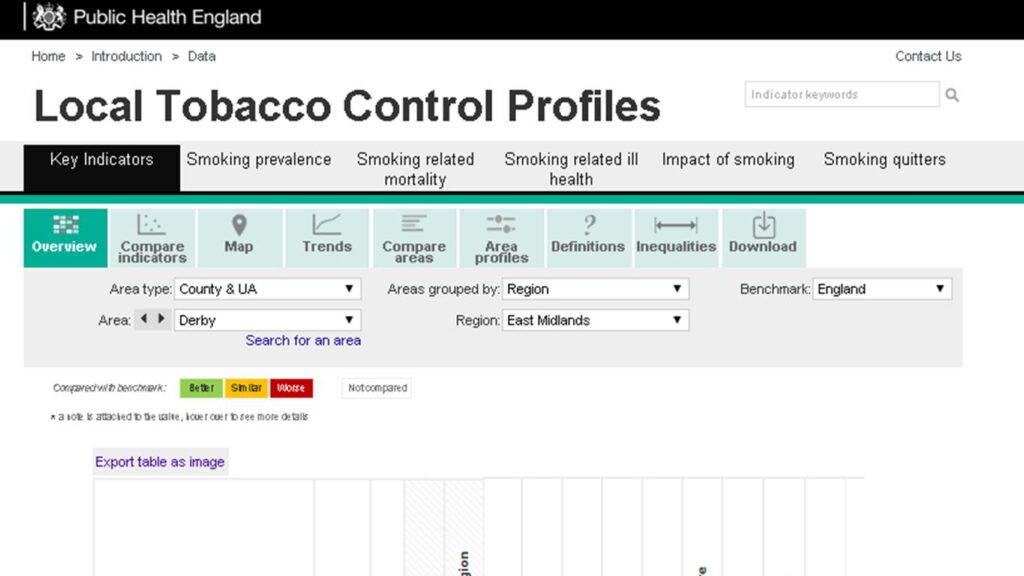Viewport: 1024px width, 576px height.
Task: Click the Search for an area link
Action: tap(303, 340)
